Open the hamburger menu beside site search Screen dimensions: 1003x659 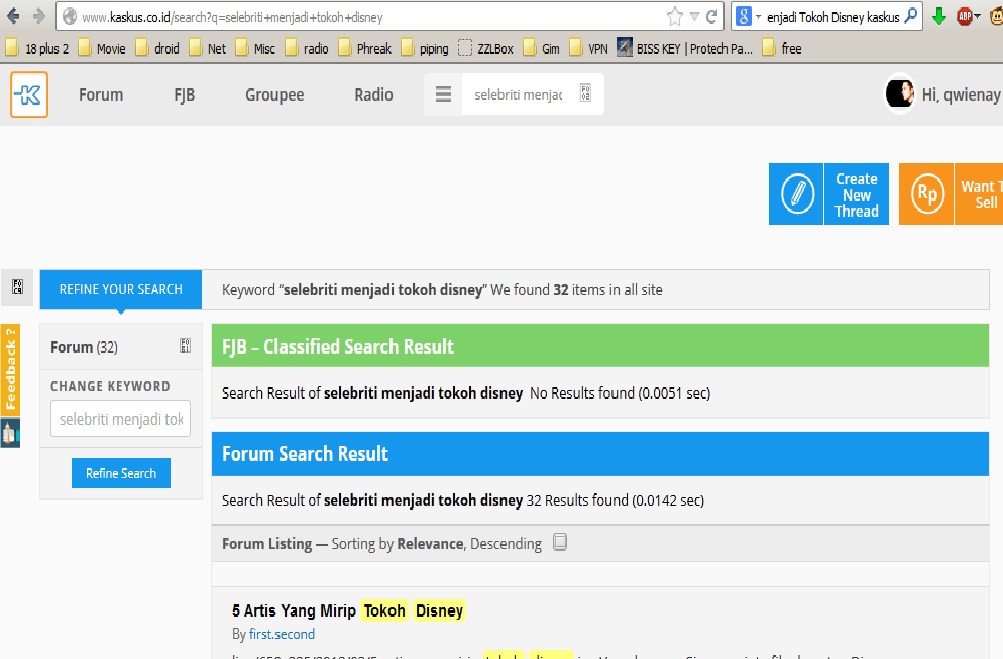pos(443,95)
